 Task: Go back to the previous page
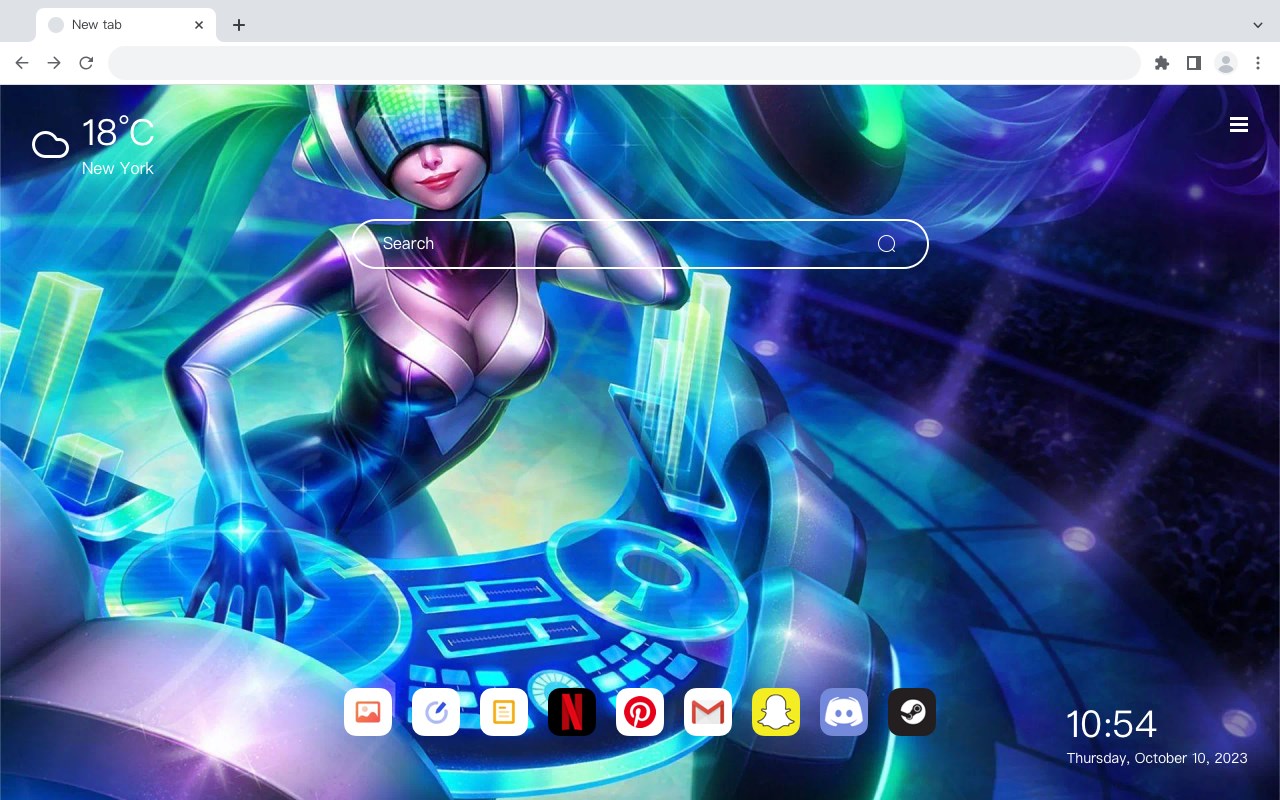[x=22, y=63]
